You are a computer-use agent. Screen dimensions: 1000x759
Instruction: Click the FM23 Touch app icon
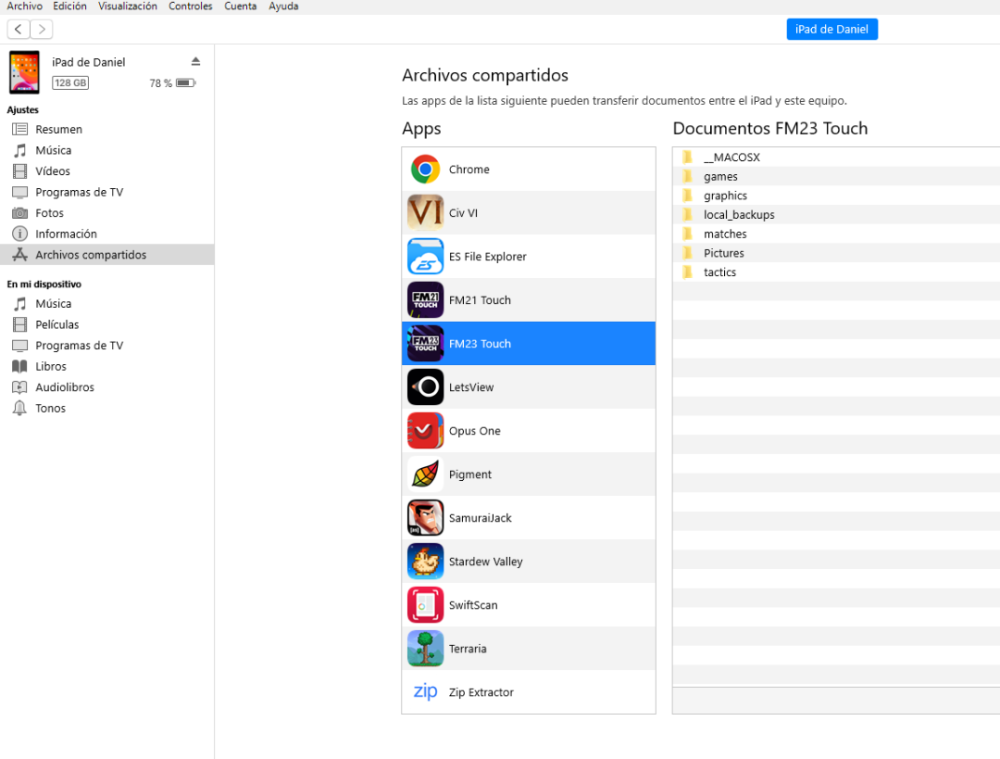click(425, 344)
